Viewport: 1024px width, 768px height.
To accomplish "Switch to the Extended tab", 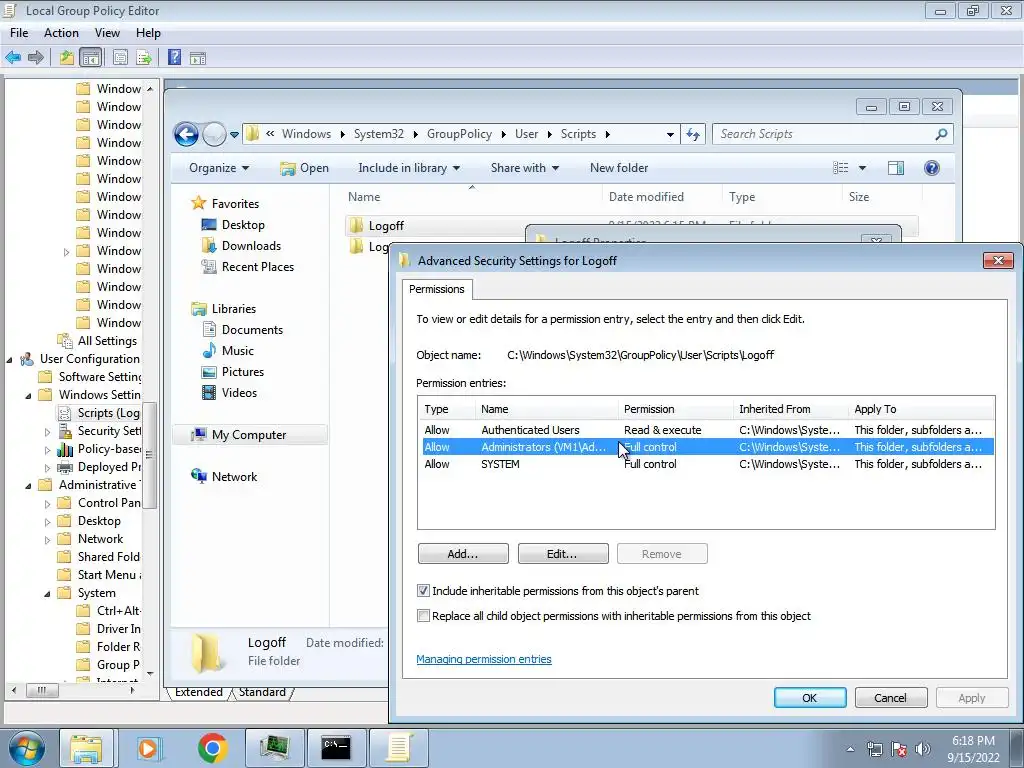I will 199,692.
